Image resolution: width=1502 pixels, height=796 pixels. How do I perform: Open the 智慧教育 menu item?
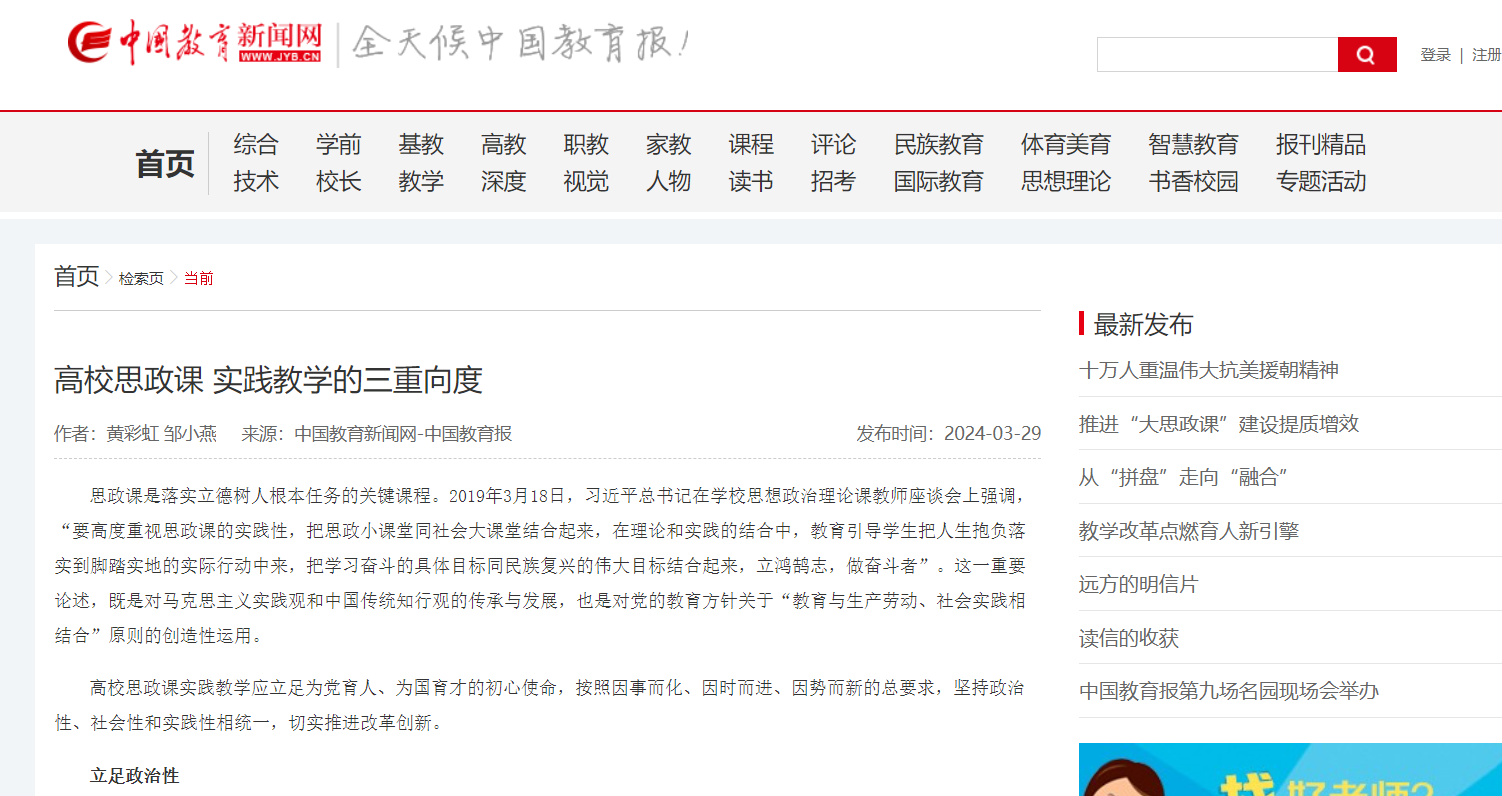click(1193, 145)
